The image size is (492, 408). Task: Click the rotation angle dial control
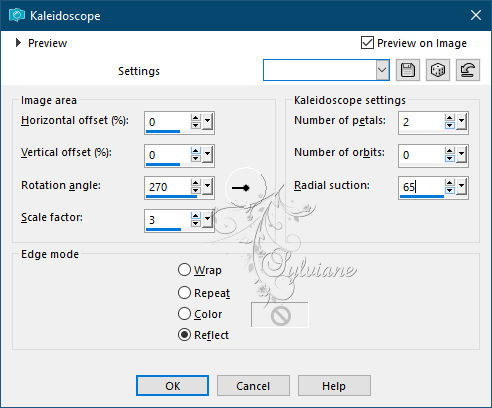[246, 188]
